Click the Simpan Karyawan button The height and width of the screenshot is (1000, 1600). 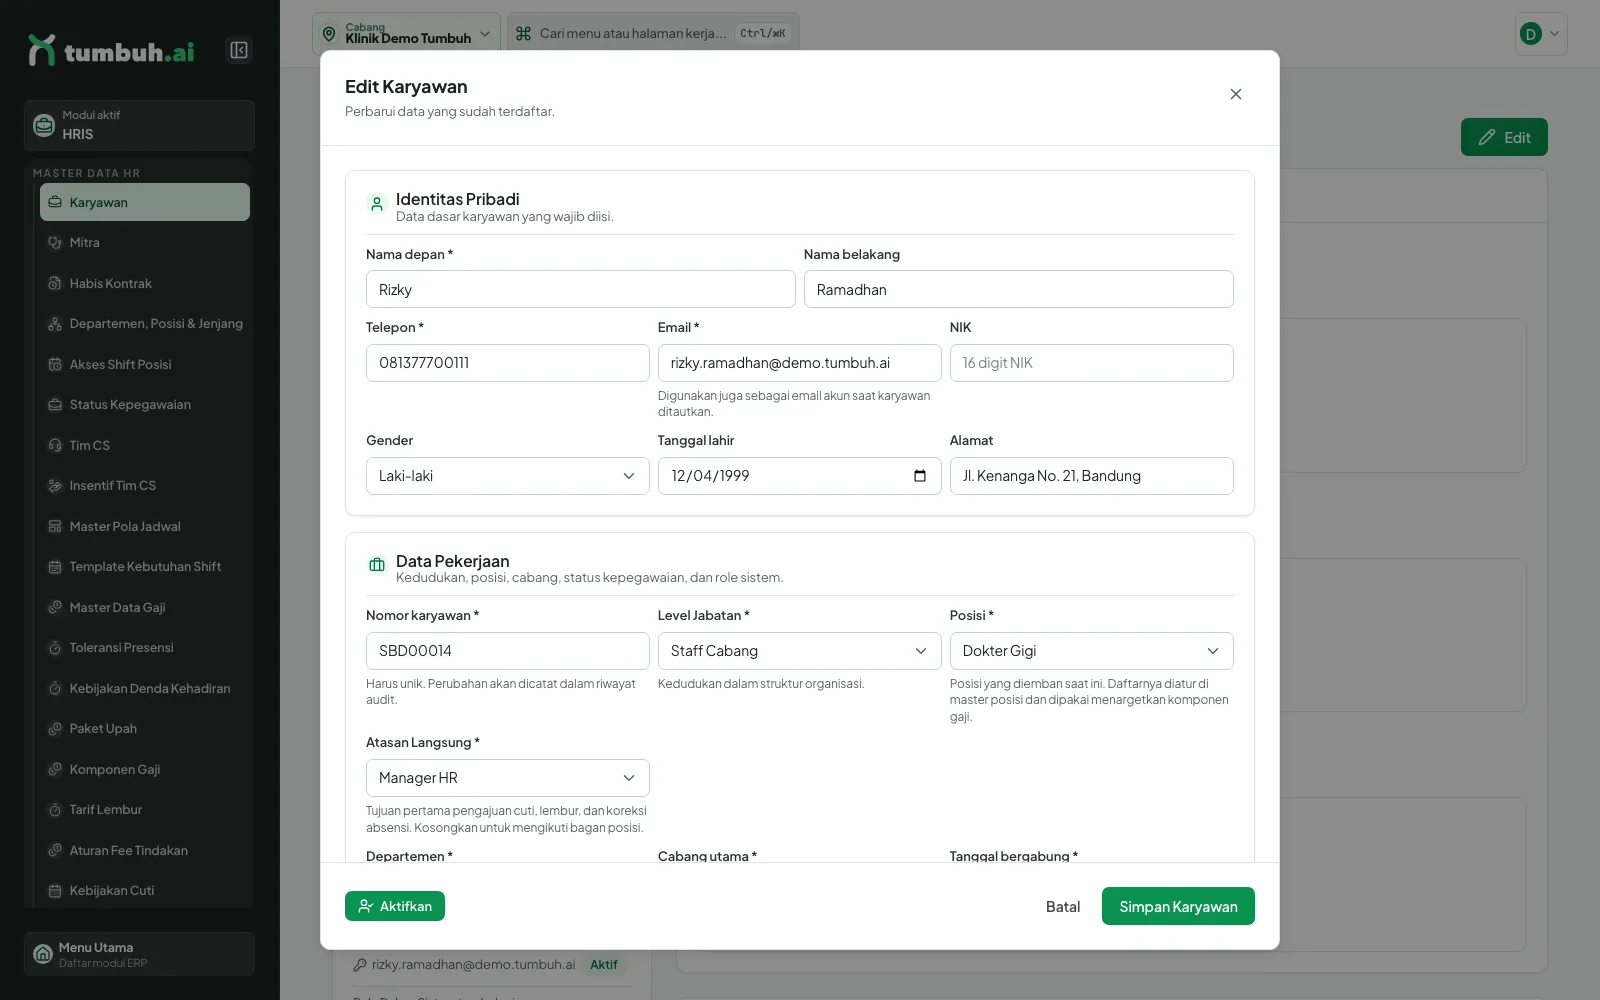click(1178, 906)
